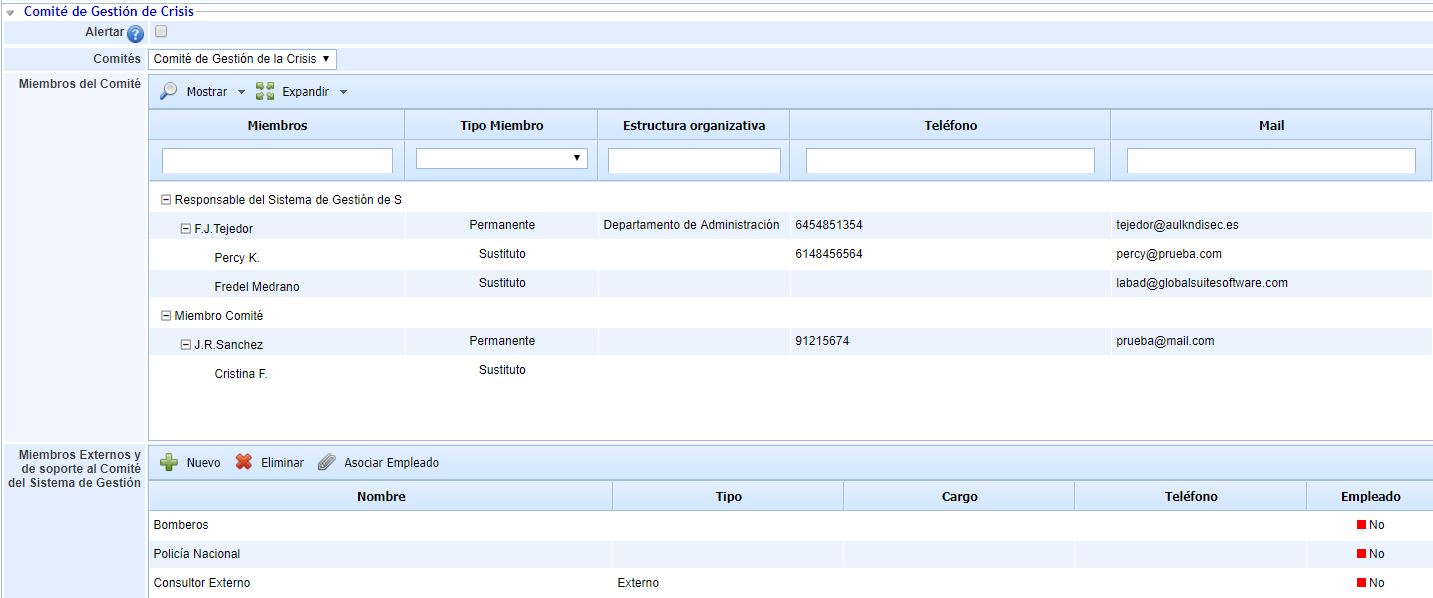Collapse the J.R.Sanchez tree node
Viewport: 1433px width, 598px height.
pyautogui.click(x=186, y=345)
